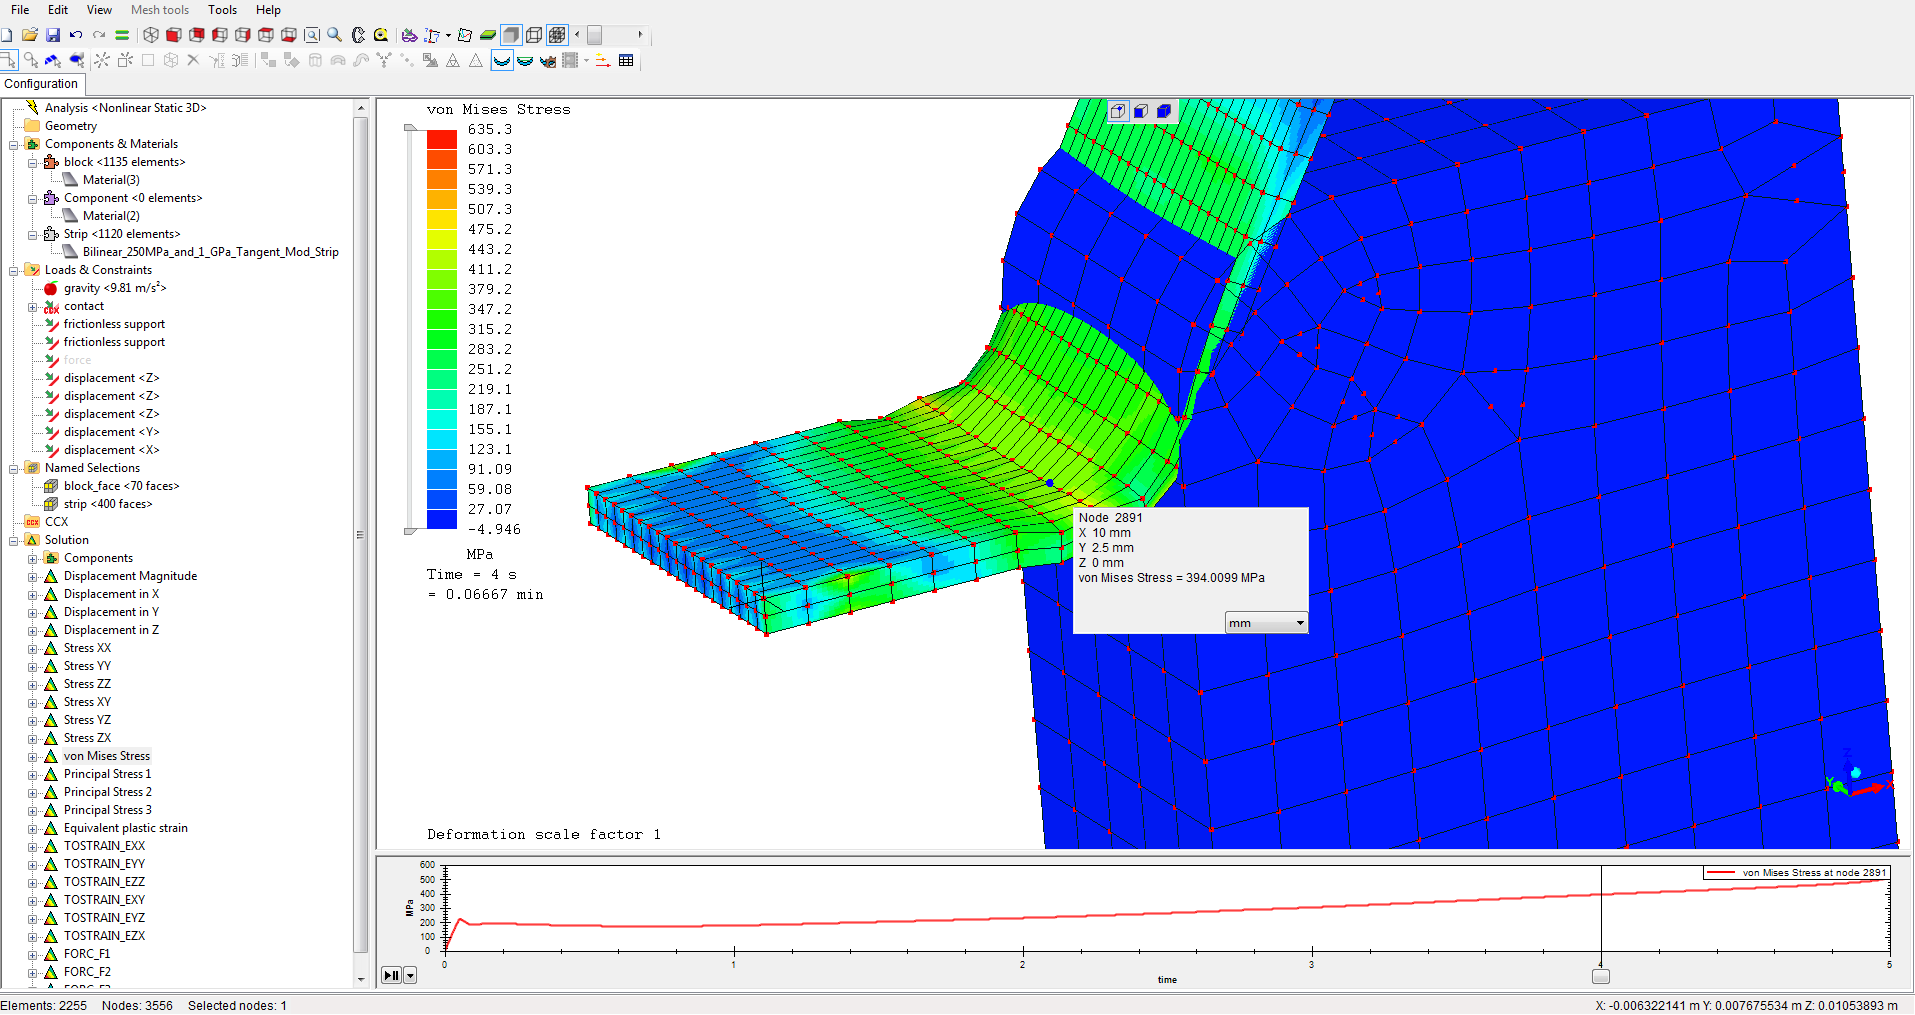Screen dimensions: 1915x1015
Task: Click the Undo arrow icon
Action: 76,35
